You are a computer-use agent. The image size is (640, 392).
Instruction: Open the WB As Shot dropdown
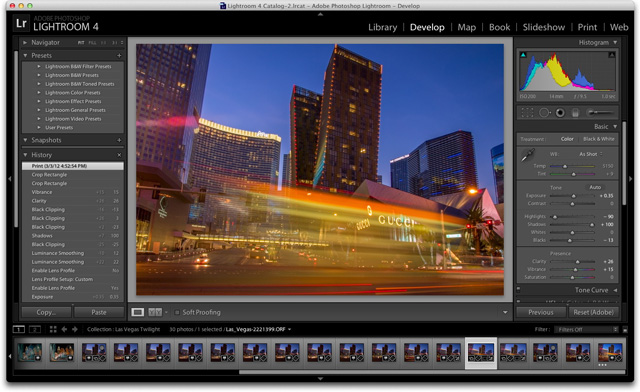click(591, 154)
